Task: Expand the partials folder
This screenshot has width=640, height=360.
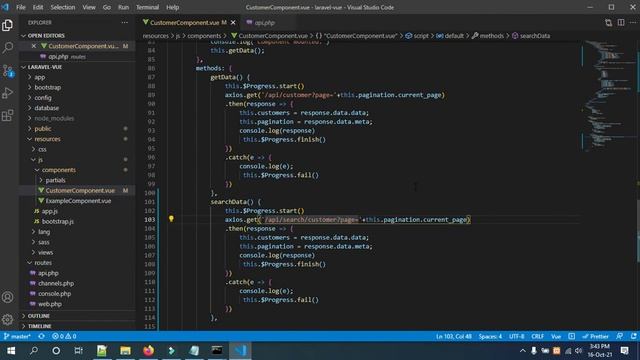Action: pos(56,180)
